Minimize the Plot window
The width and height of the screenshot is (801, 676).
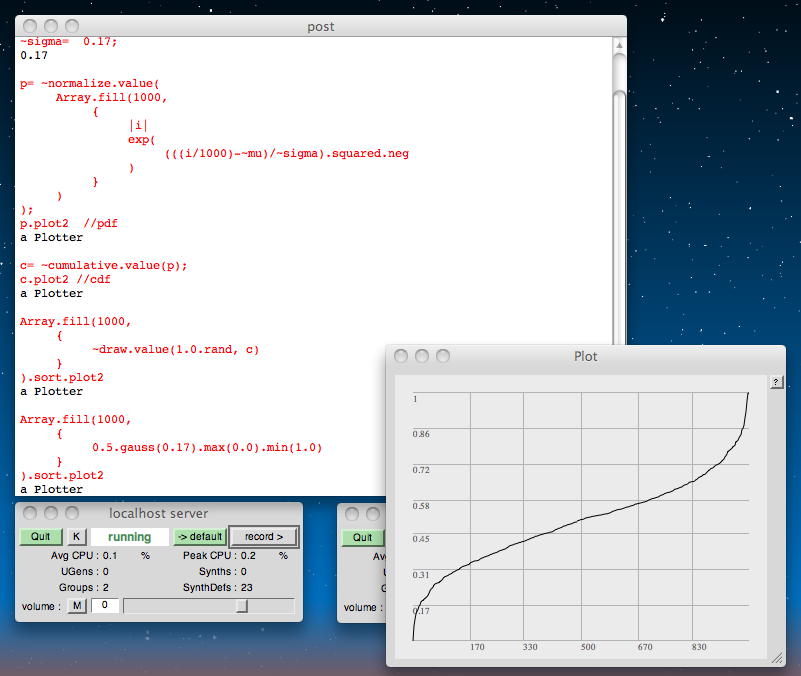(x=421, y=356)
